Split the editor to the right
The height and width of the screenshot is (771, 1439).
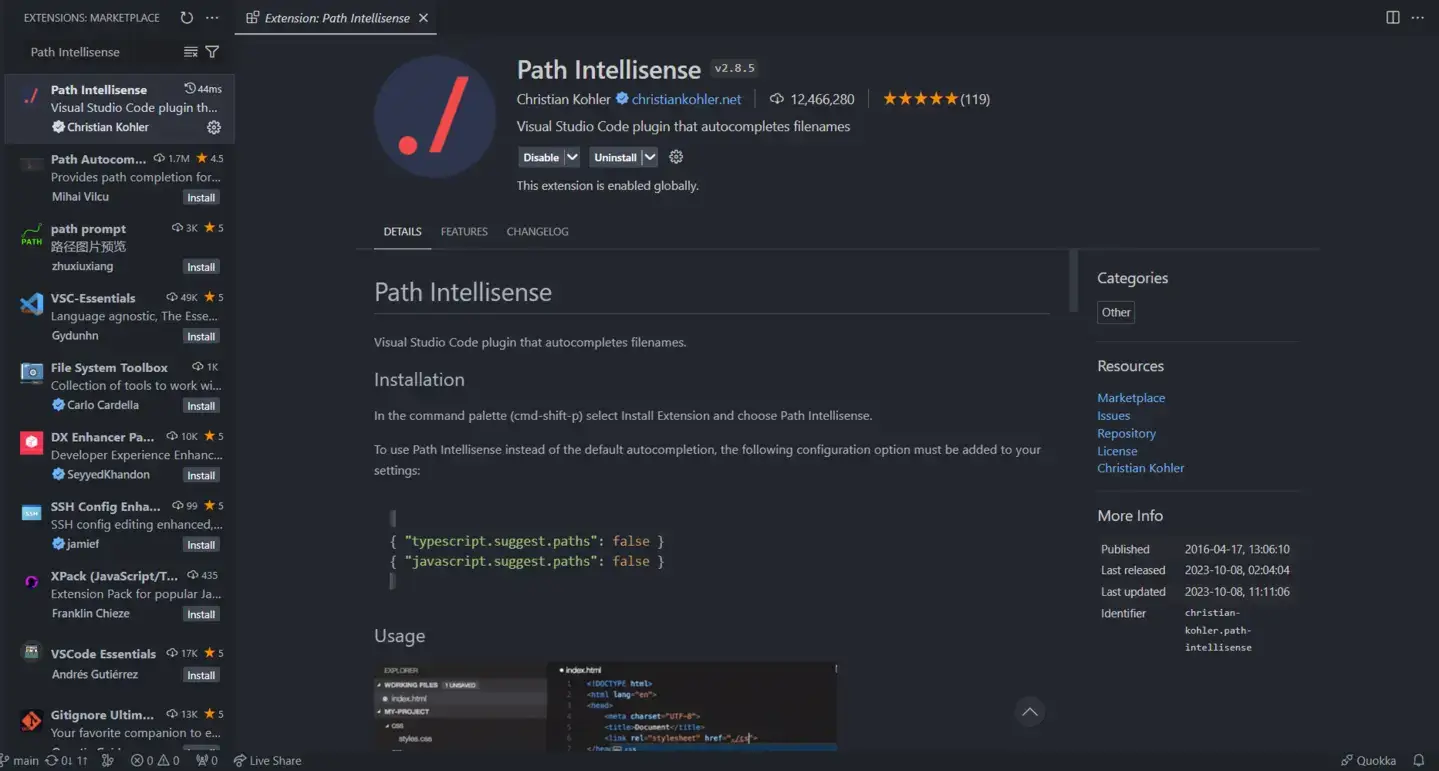(1393, 17)
